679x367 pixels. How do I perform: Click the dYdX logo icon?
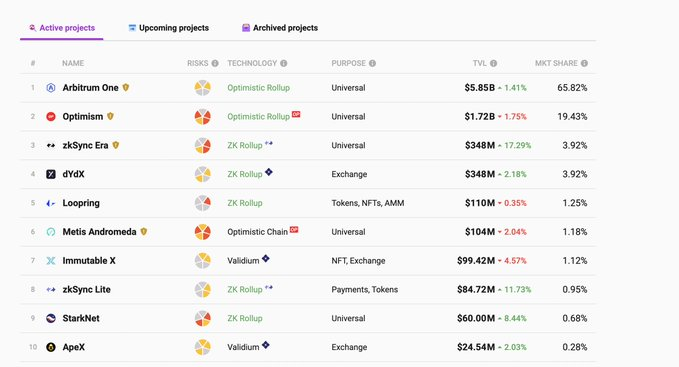[x=51, y=174]
